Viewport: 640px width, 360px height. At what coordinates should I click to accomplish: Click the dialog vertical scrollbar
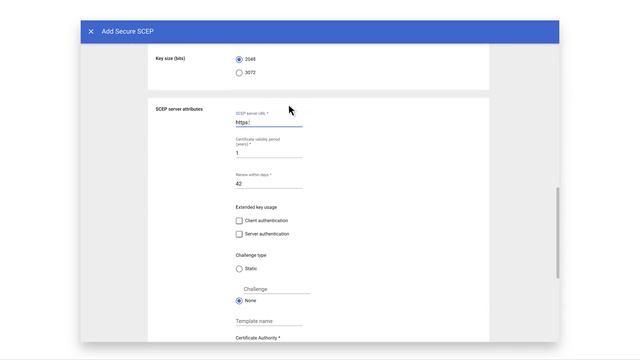tap(558, 233)
